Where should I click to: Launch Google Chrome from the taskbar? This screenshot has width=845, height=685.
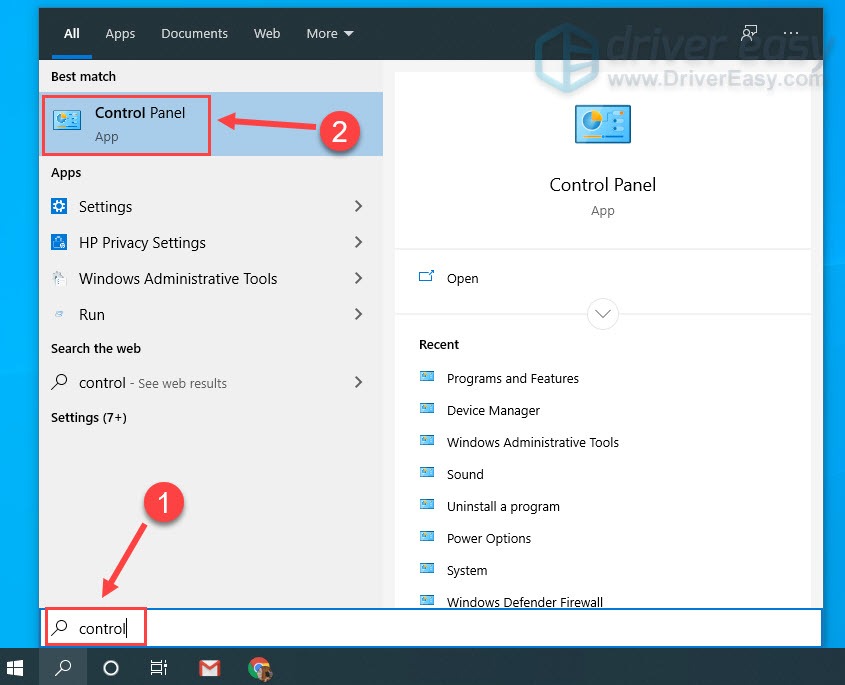point(260,668)
